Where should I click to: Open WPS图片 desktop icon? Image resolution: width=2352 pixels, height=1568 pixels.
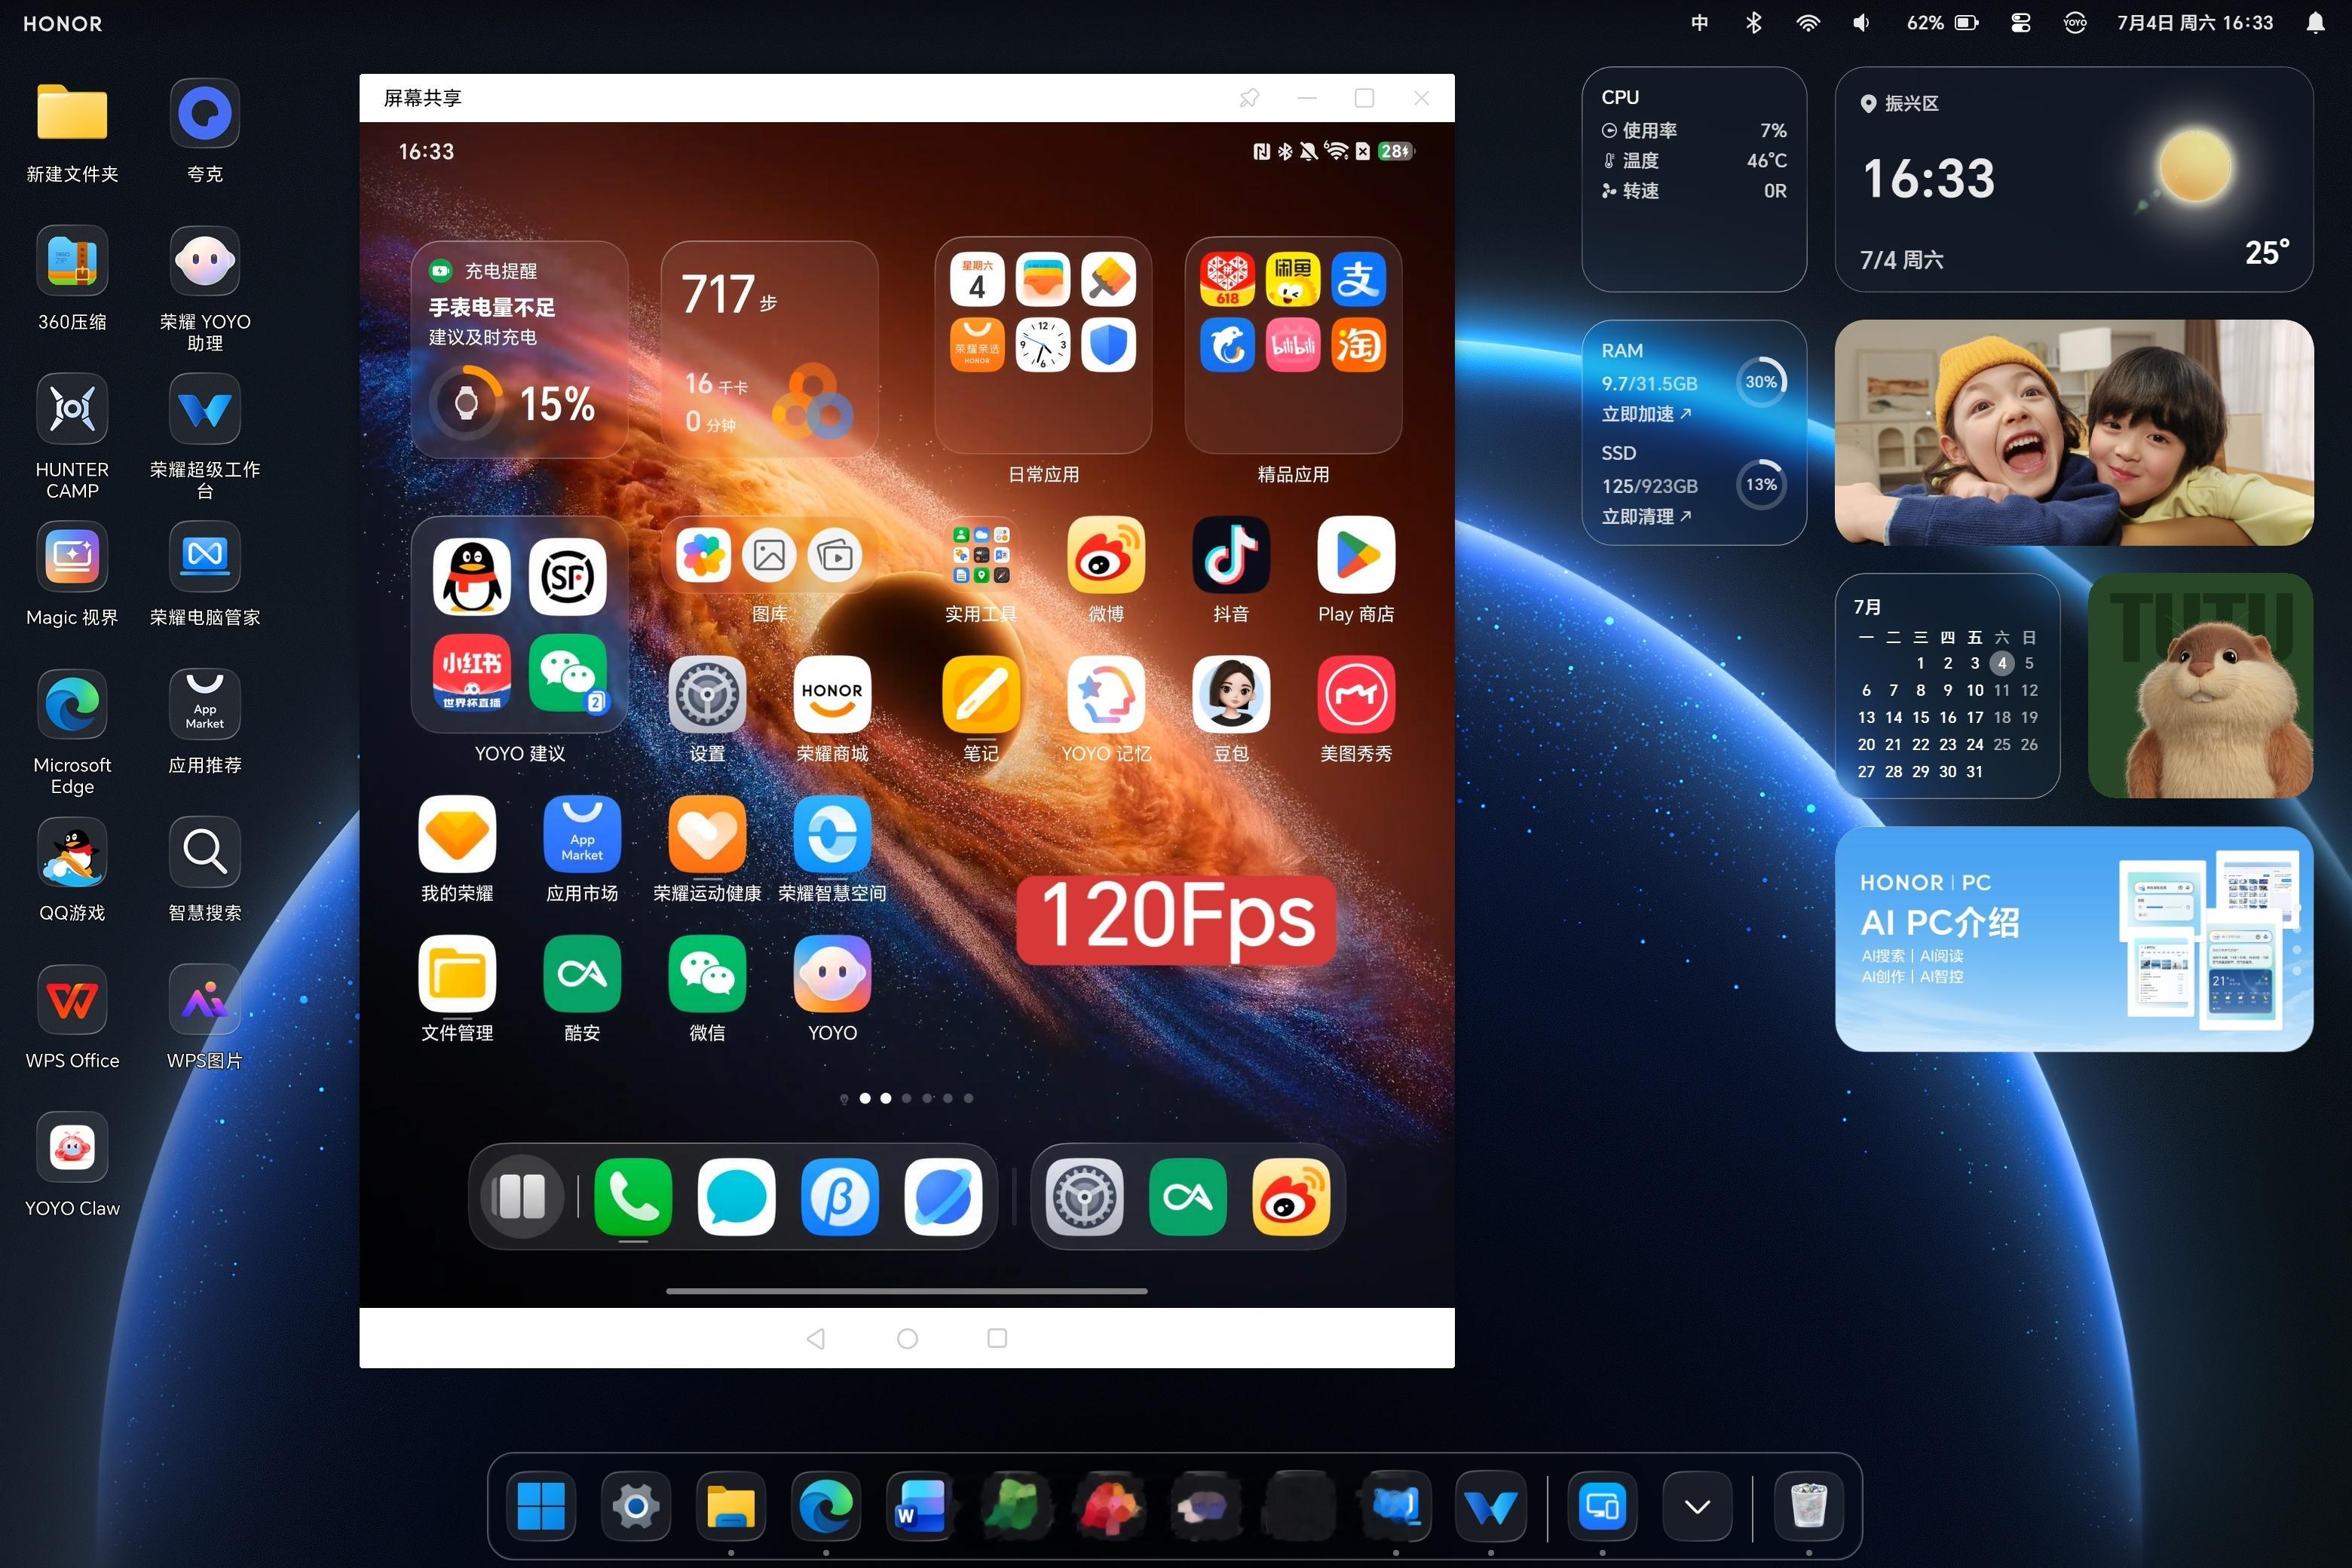[x=204, y=999]
